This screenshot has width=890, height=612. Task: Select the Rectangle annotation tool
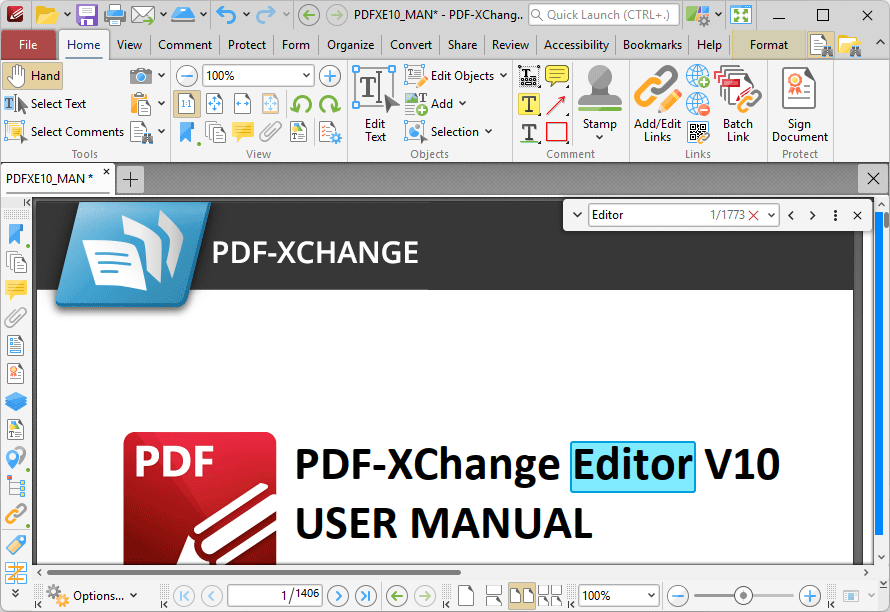557,132
